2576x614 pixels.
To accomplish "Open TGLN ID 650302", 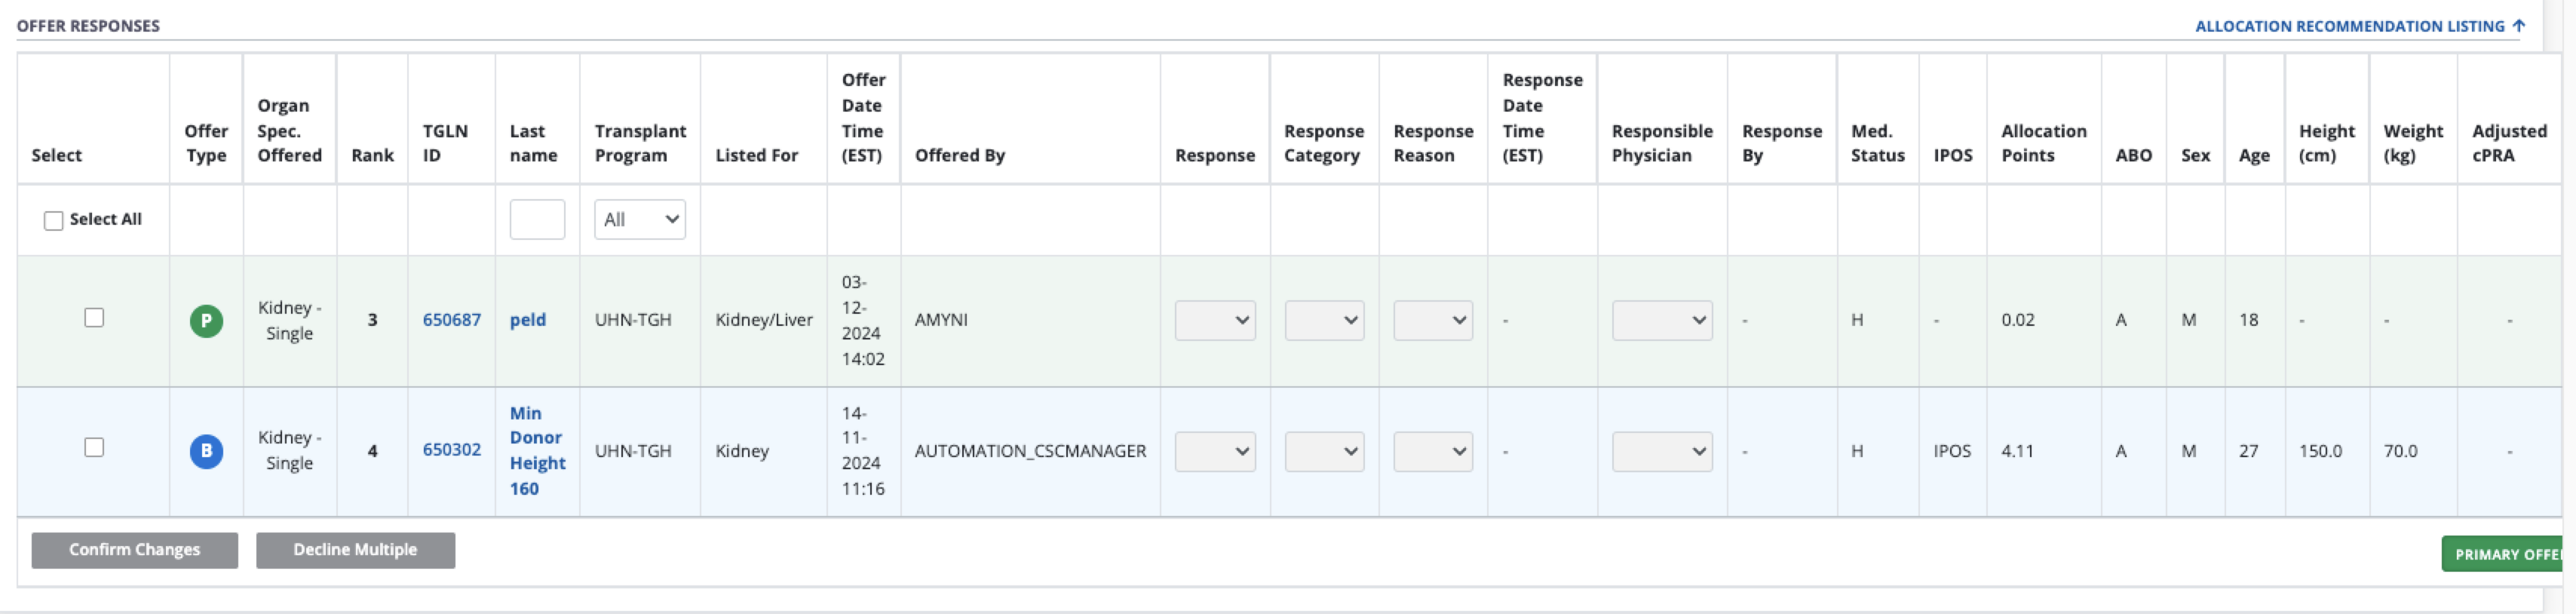I will pyautogui.click(x=451, y=449).
